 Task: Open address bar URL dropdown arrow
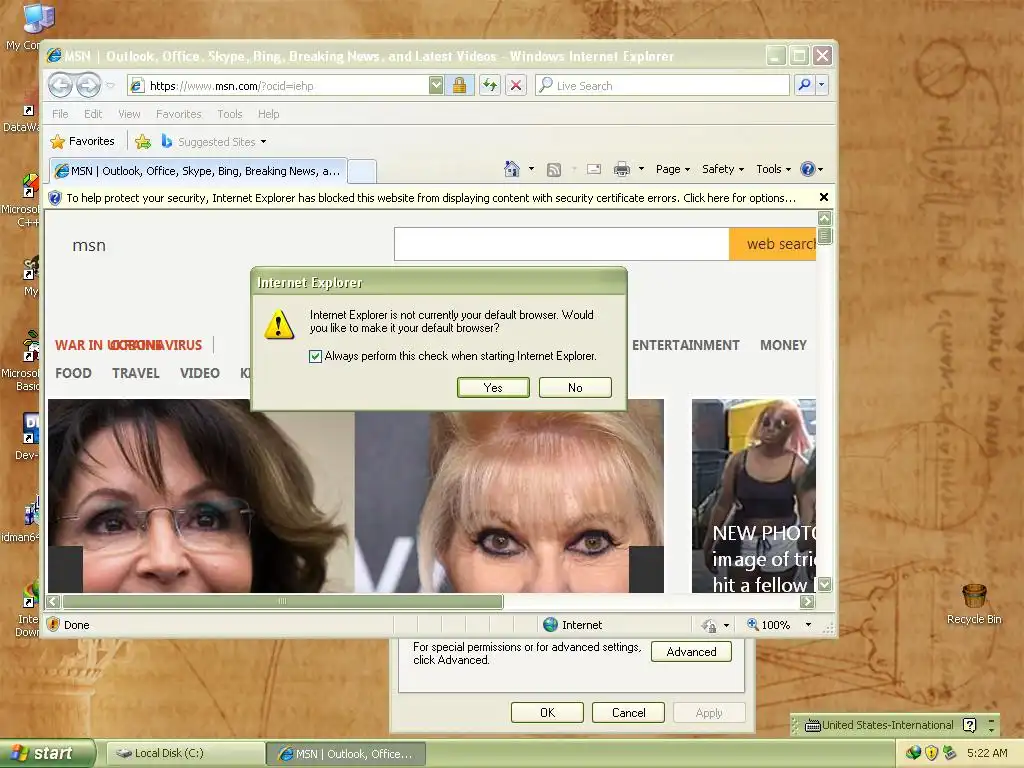[436, 86]
